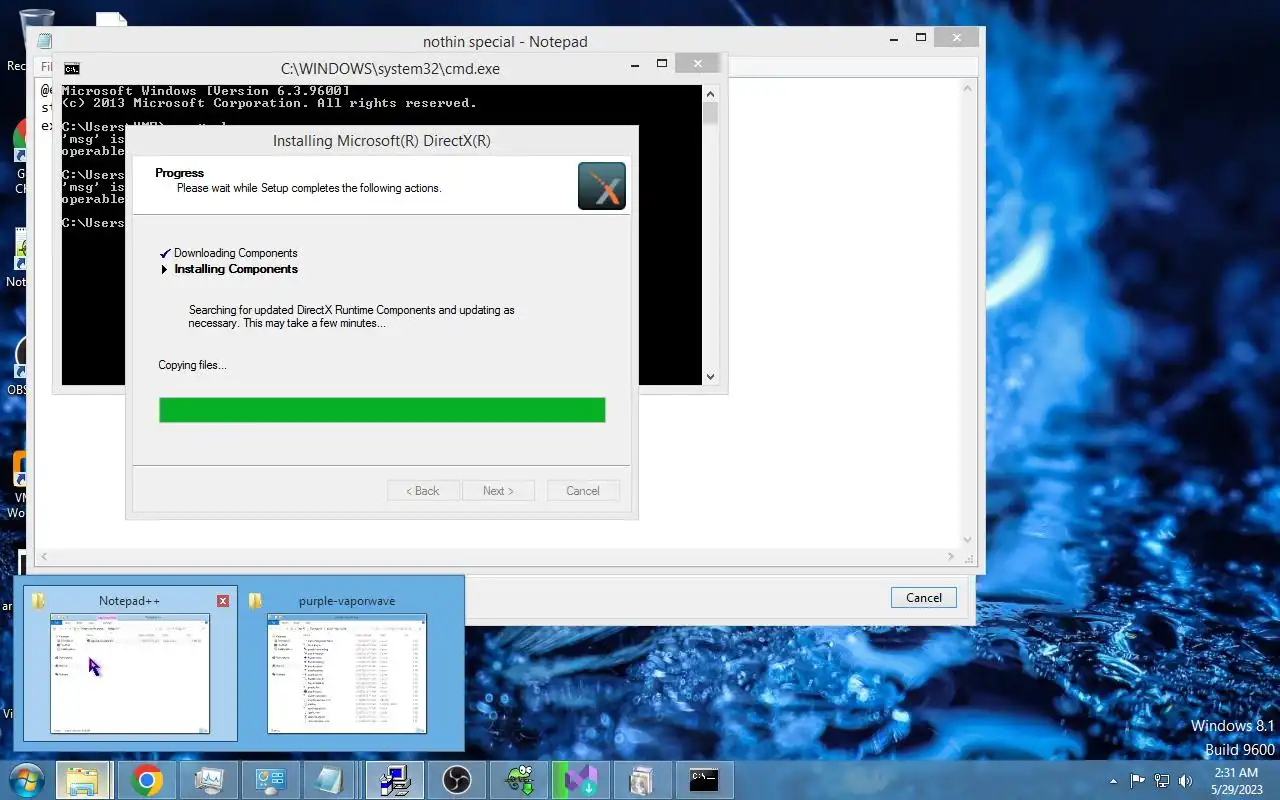Screen dimensions: 1280x800
Task: Click Notepad's horizontal scroll right arrow
Action: click(x=951, y=557)
